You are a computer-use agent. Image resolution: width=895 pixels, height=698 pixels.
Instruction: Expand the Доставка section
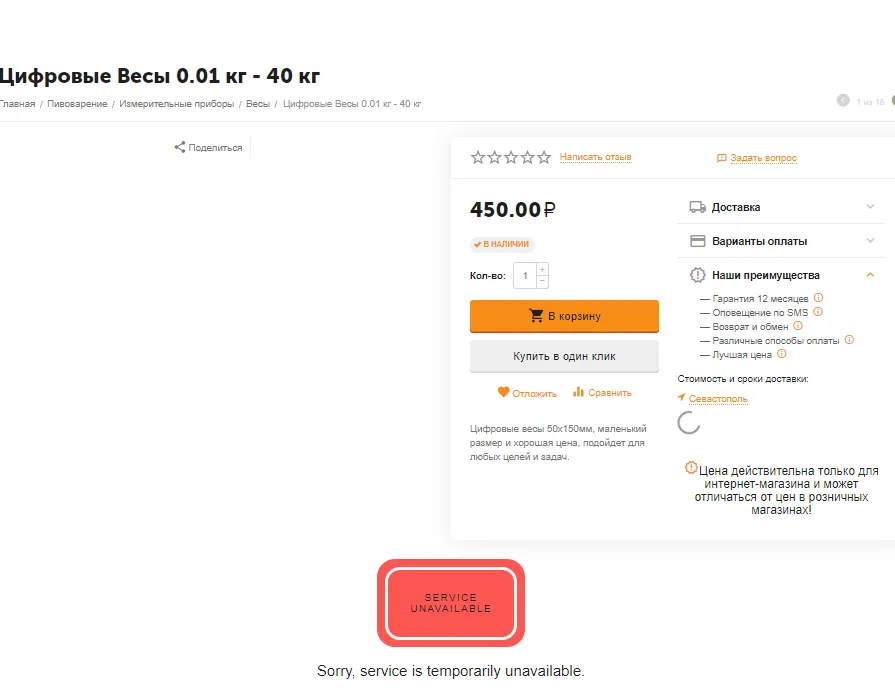[x=781, y=207]
